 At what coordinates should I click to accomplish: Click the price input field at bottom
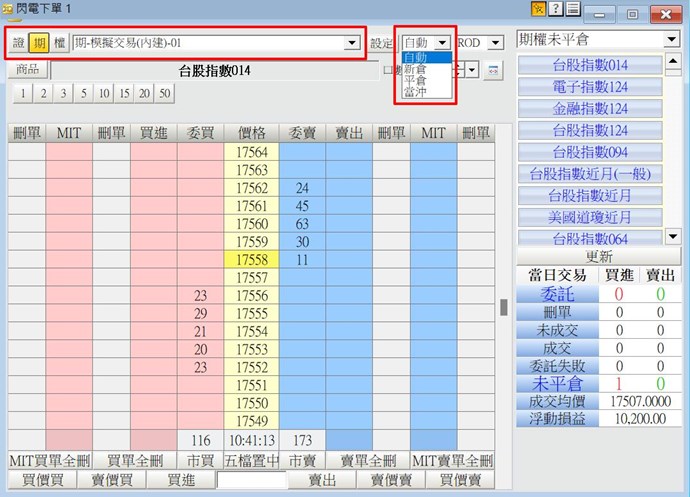coord(252,481)
